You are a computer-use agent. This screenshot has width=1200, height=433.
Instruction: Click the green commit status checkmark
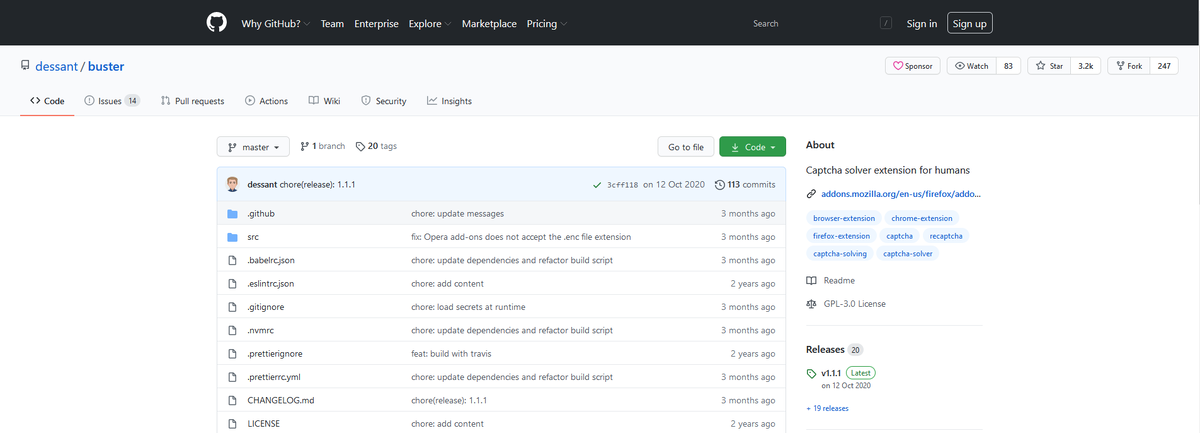click(597, 185)
